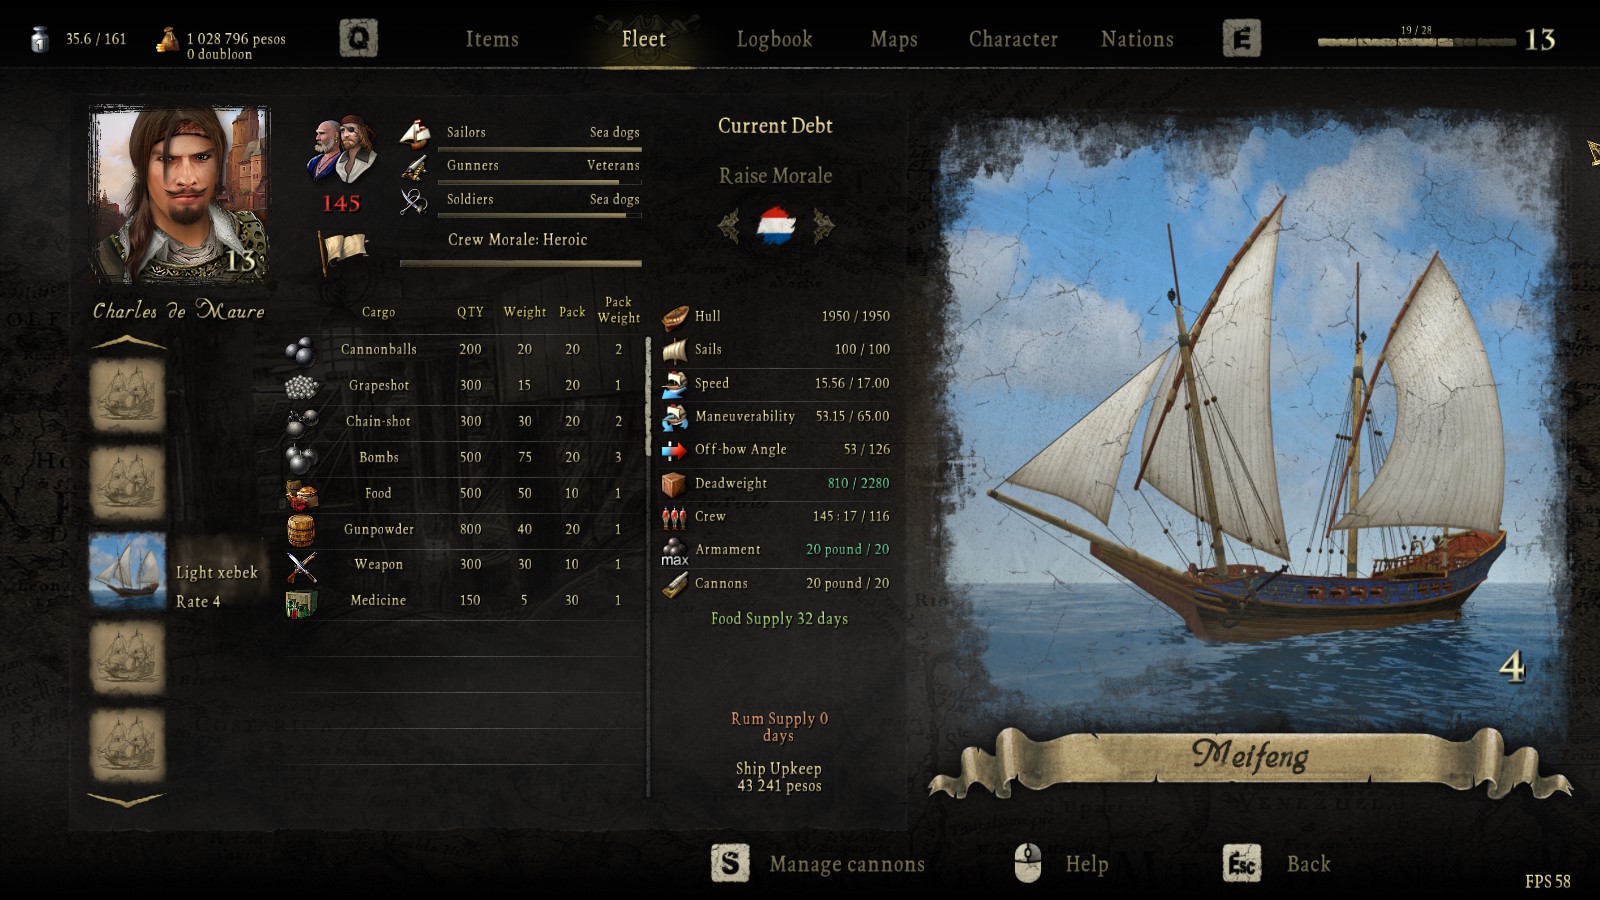Click the Cannonballs cargo icon
Image resolution: width=1600 pixels, height=900 pixels.
point(301,350)
